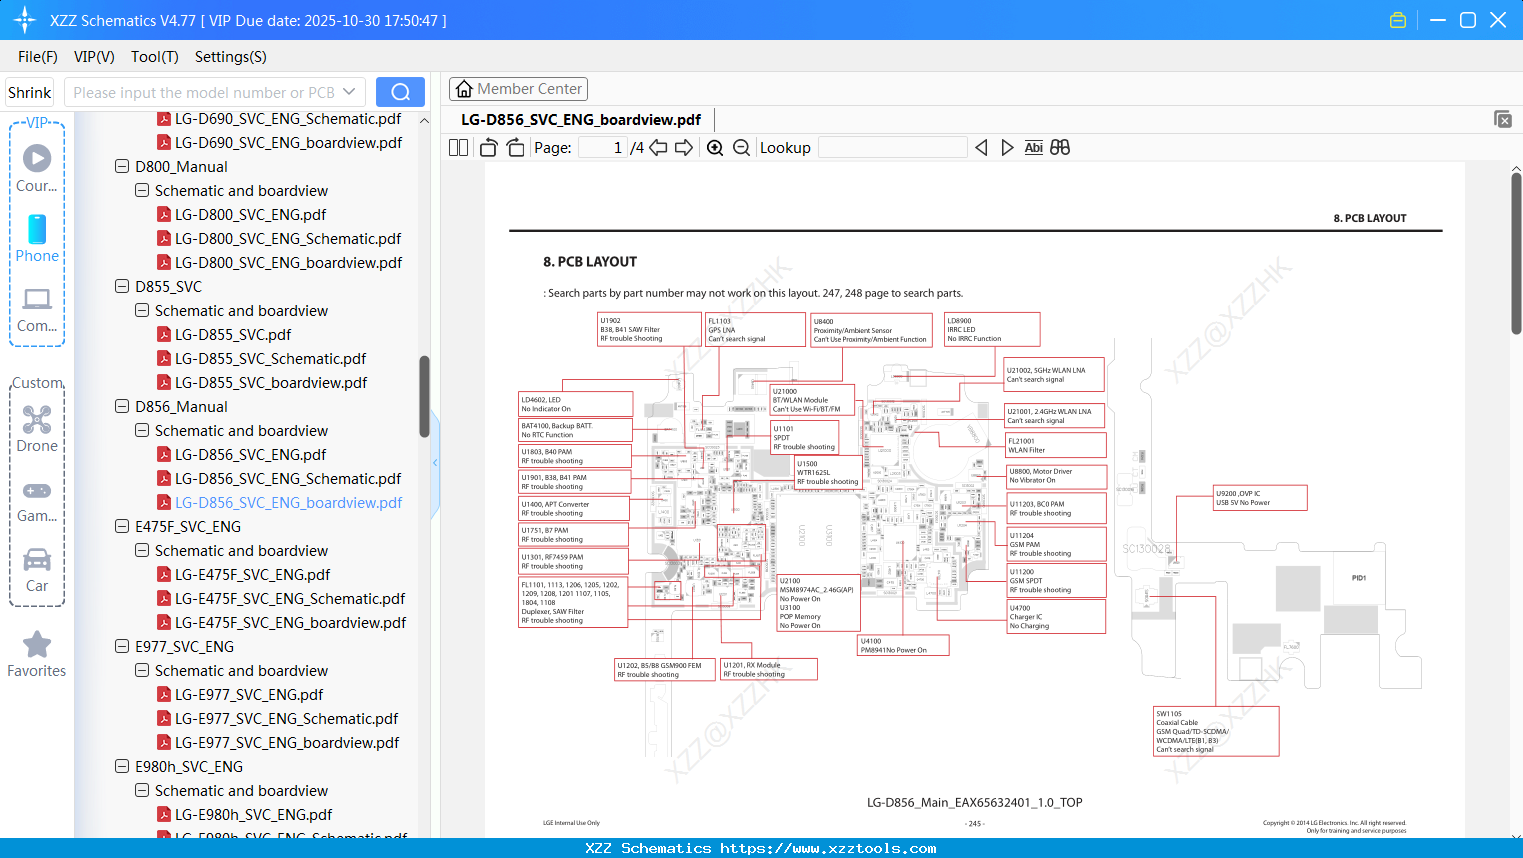Click the Shrink button
The image size is (1523, 858).
[29, 91]
